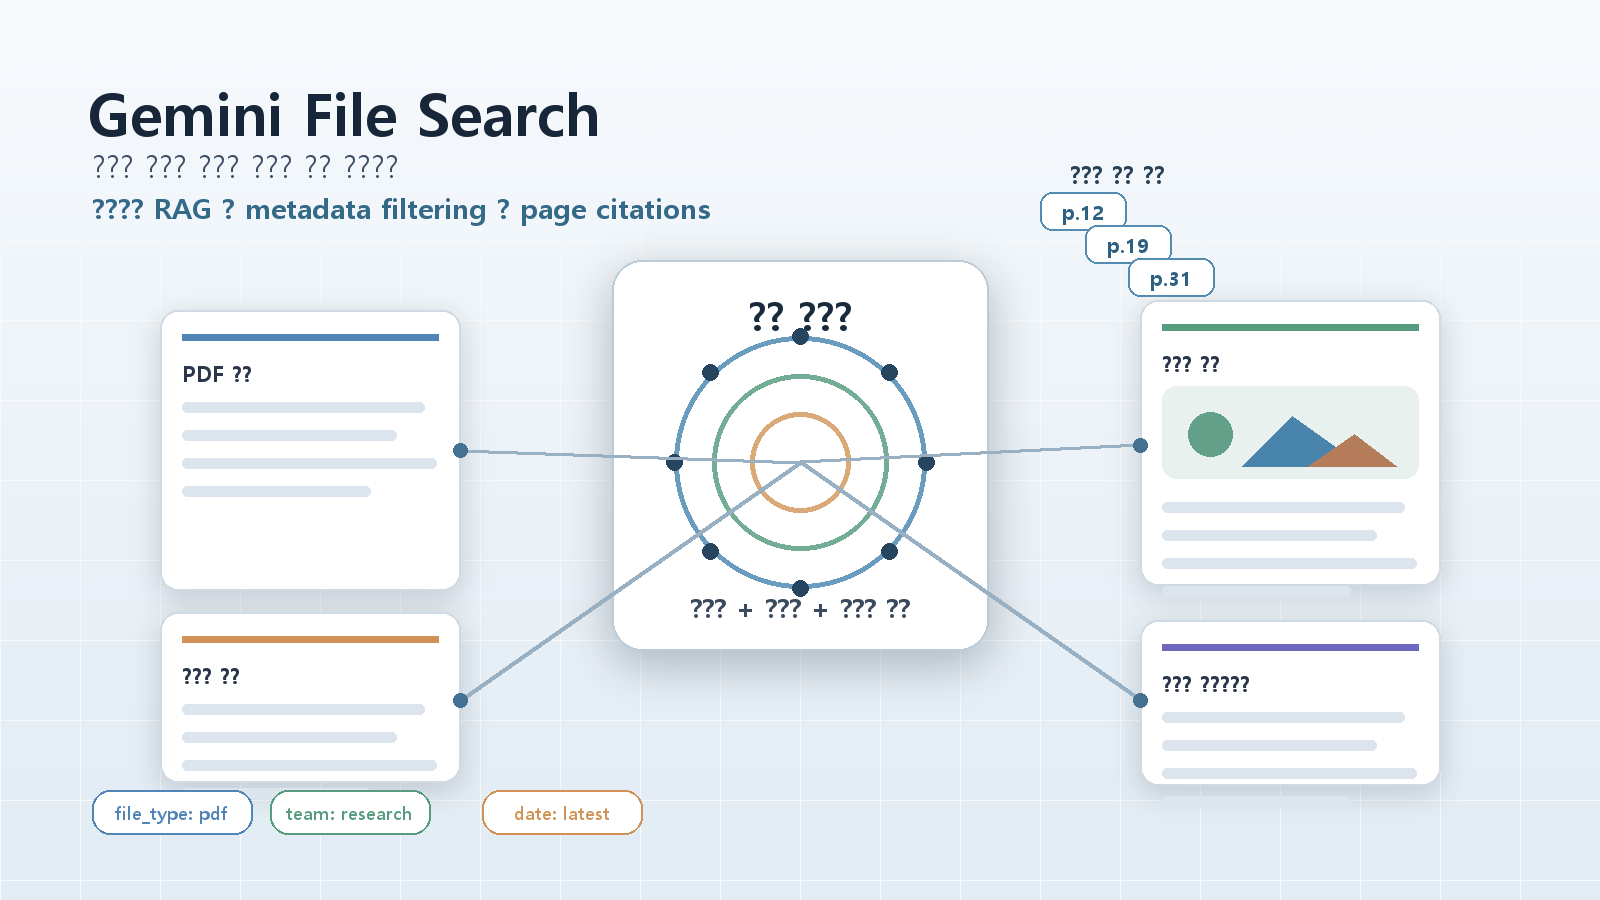This screenshot has height=900, width=1600.
Task: Click the mountain landscape image placeholder
Action: point(1290,432)
